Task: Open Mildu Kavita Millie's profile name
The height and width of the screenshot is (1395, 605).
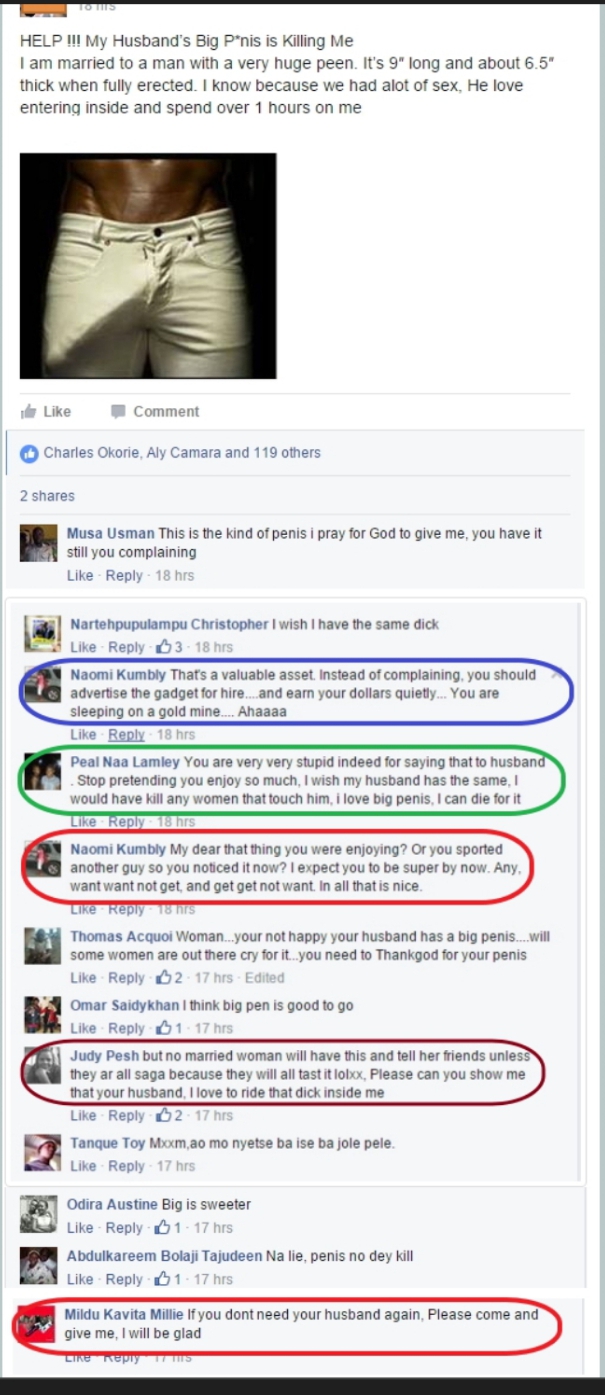Action: click(x=124, y=1314)
